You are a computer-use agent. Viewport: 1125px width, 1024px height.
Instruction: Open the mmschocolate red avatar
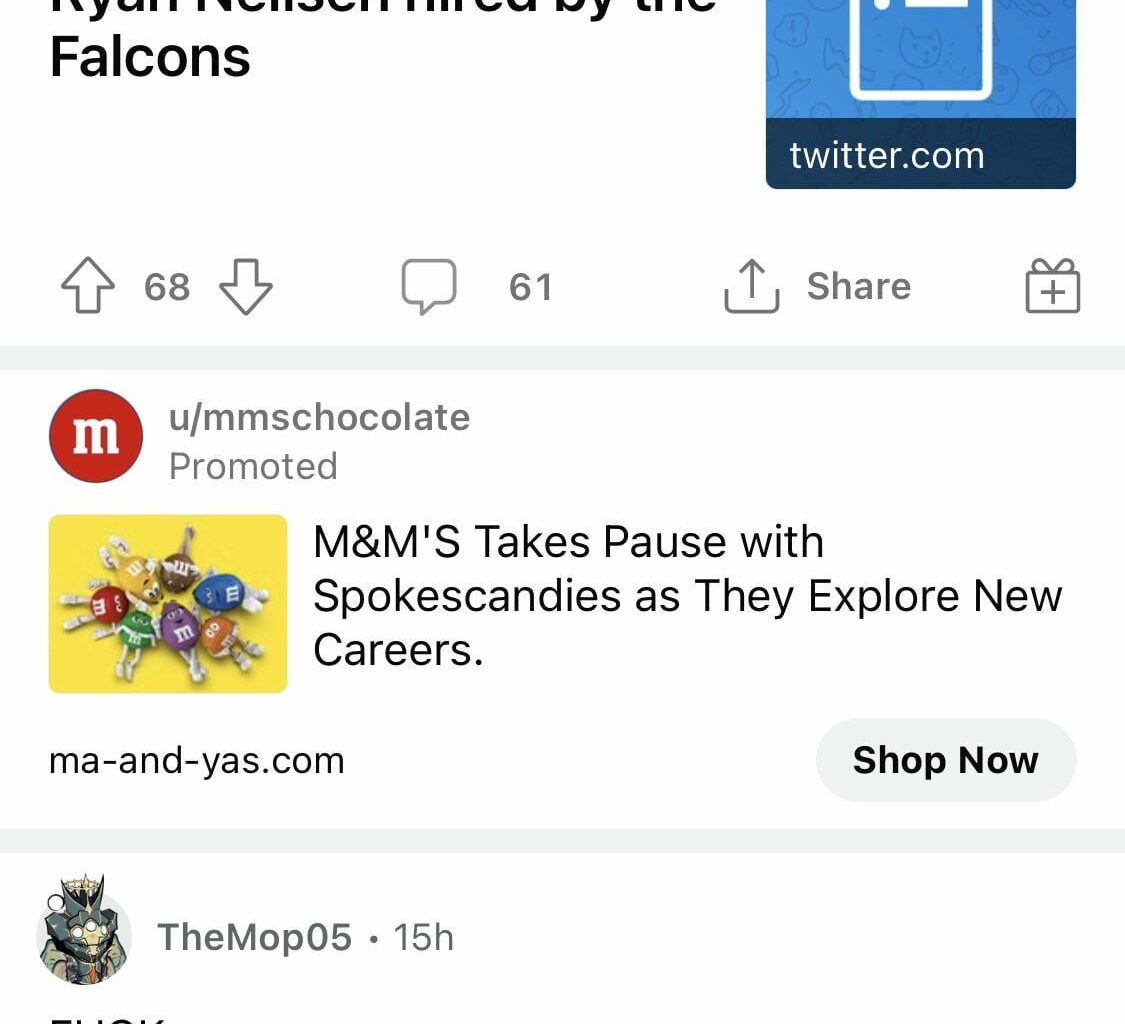pyautogui.click(x=96, y=436)
